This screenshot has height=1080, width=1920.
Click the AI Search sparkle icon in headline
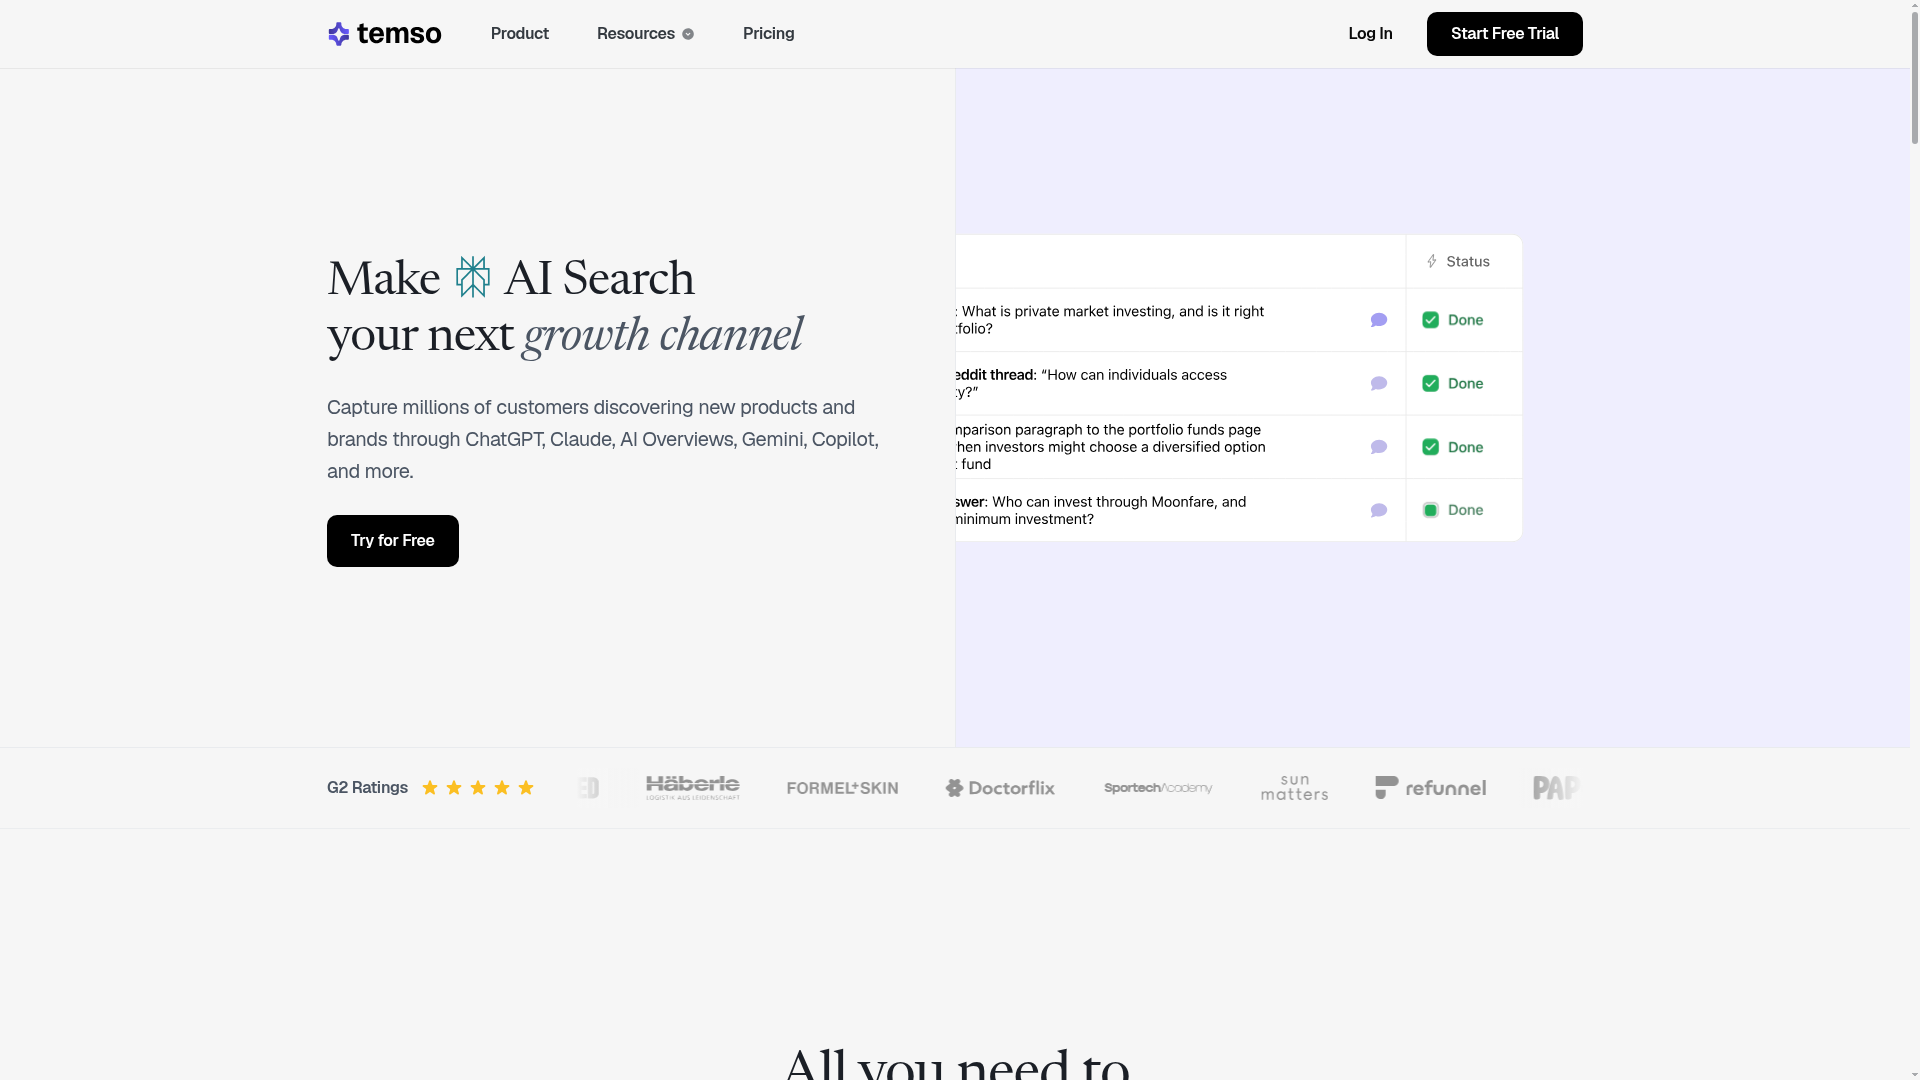tap(473, 277)
